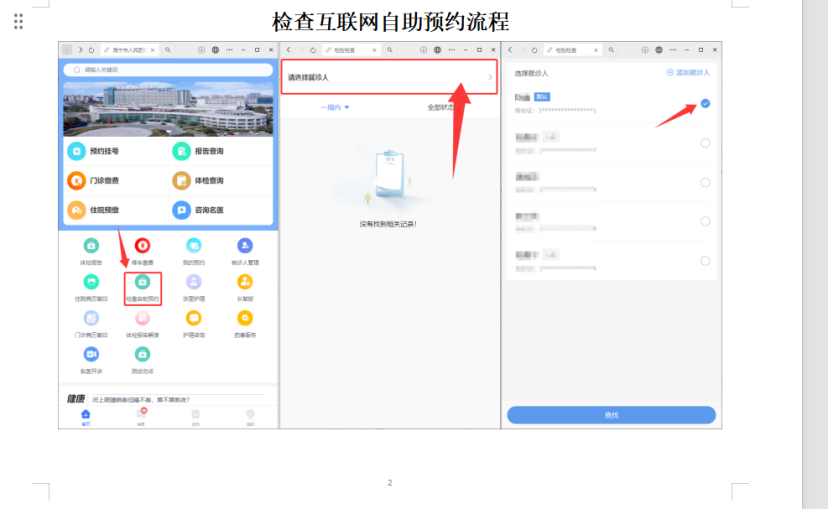Tap the 护理咨询 chat bubble icon
Screen dimensions: 828x509
click(x=193, y=318)
